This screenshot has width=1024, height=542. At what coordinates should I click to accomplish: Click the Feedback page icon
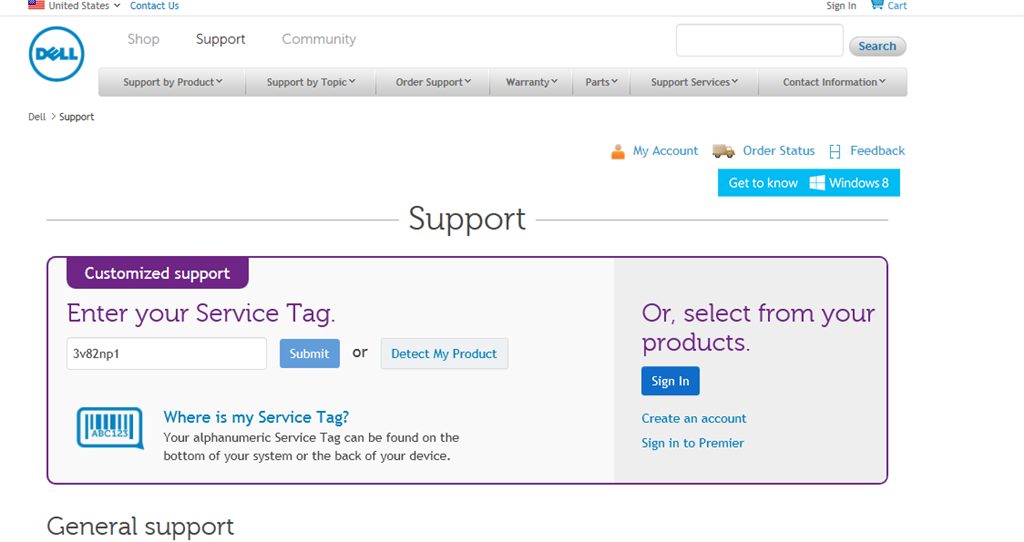click(x=835, y=151)
